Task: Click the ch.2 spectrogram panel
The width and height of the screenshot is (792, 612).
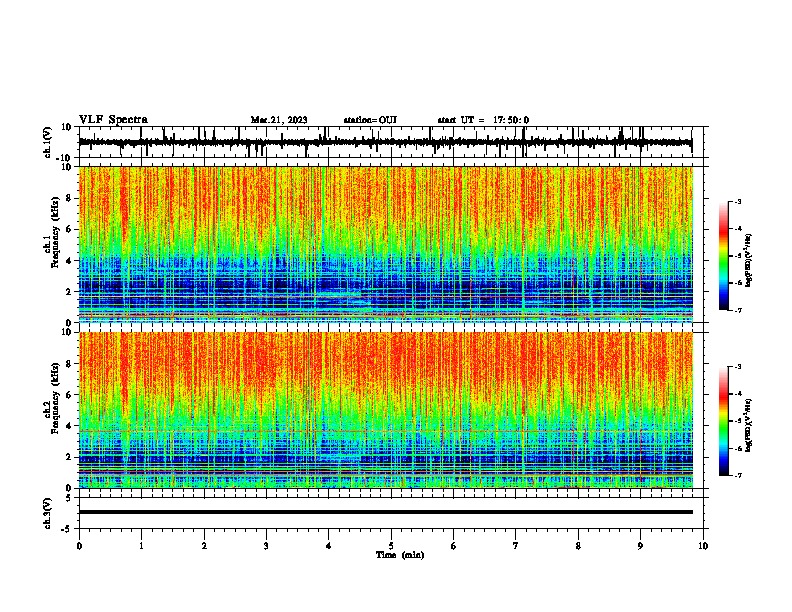Action: pyautogui.click(x=386, y=410)
